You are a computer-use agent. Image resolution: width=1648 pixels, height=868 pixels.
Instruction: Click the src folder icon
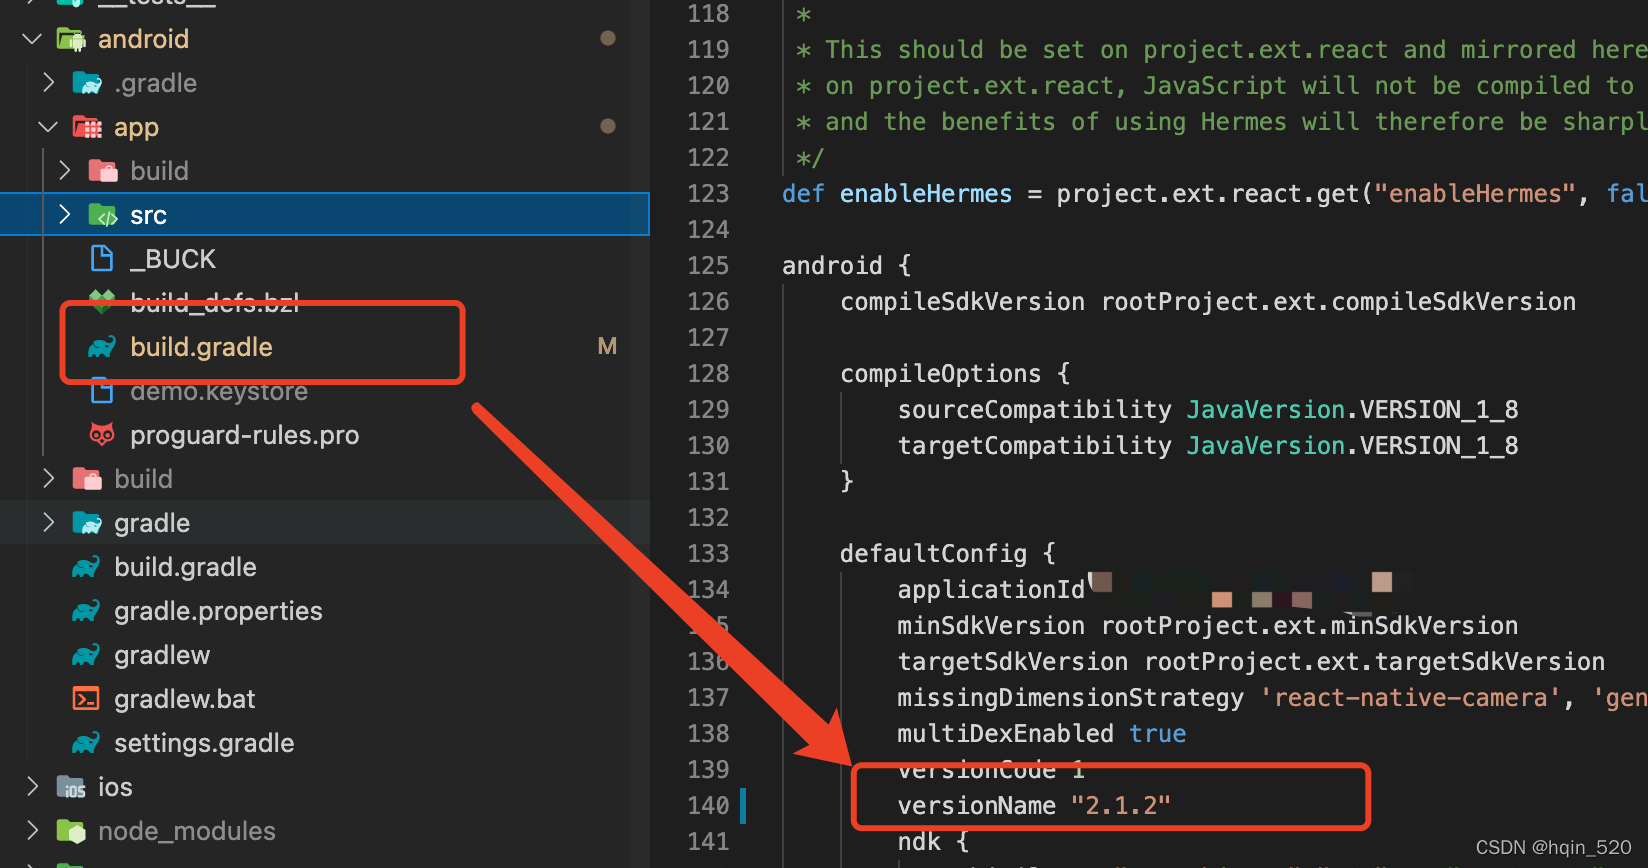(103, 215)
